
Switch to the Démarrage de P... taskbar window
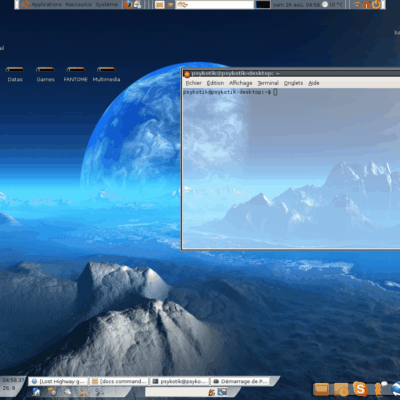point(241,381)
